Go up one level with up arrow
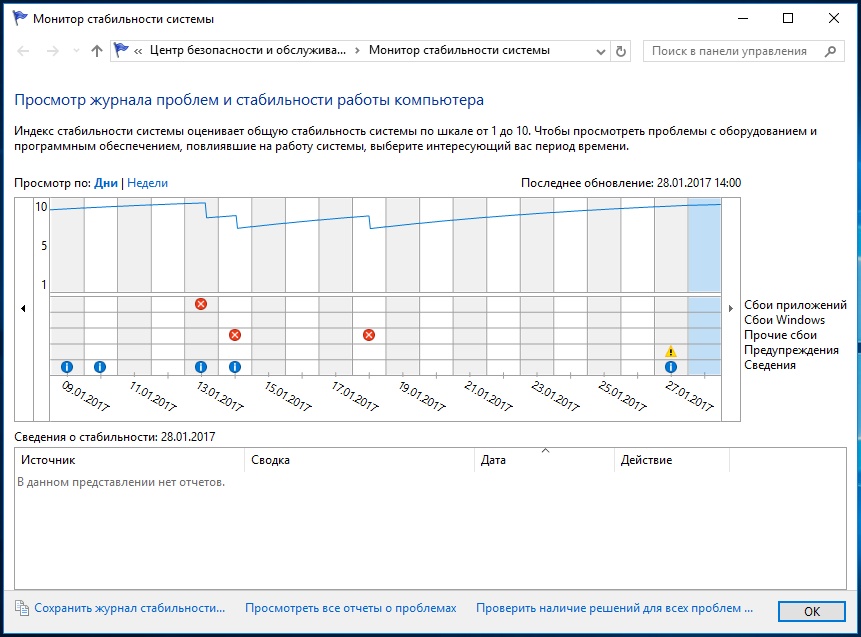861x637 pixels. pyautogui.click(x=97, y=51)
